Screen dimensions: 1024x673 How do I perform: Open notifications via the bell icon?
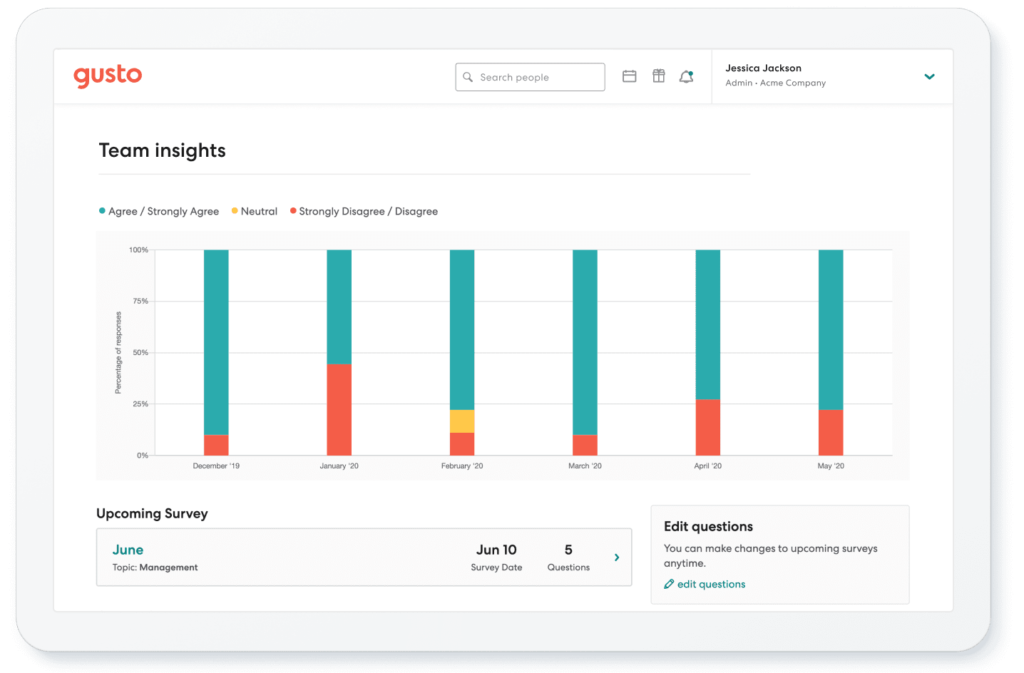pos(686,75)
